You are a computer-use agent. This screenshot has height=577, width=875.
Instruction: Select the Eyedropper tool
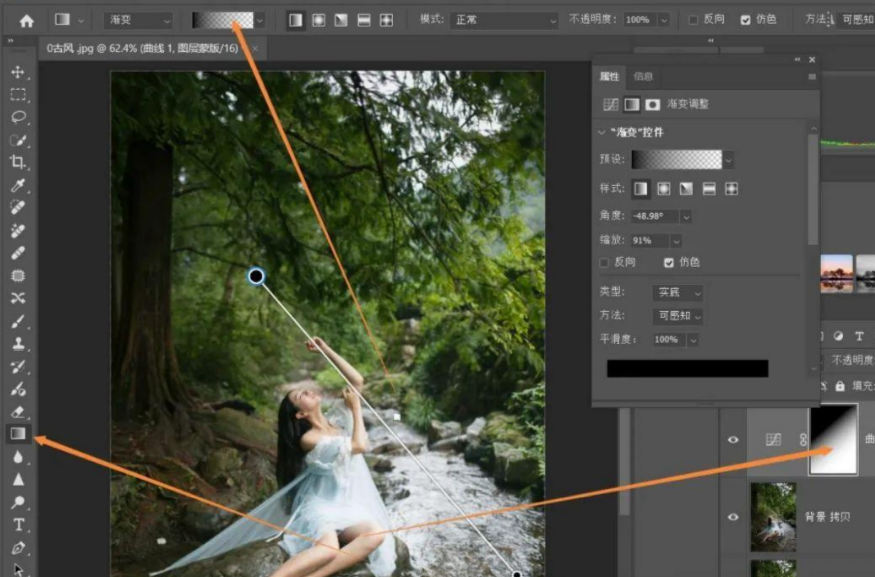(18, 185)
